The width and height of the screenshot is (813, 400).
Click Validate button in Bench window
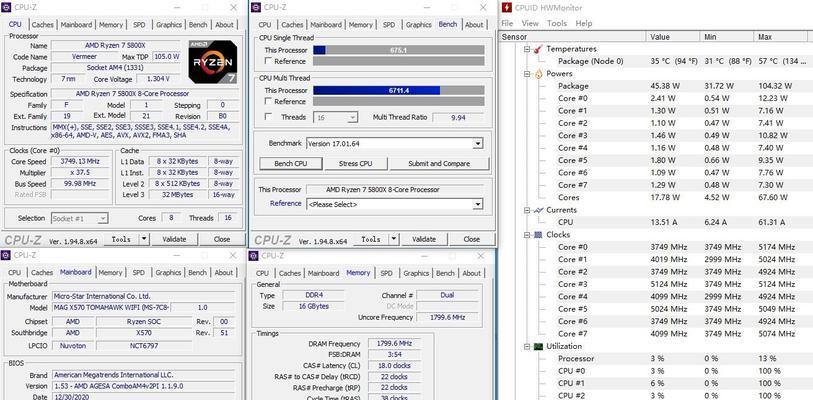click(424, 239)
